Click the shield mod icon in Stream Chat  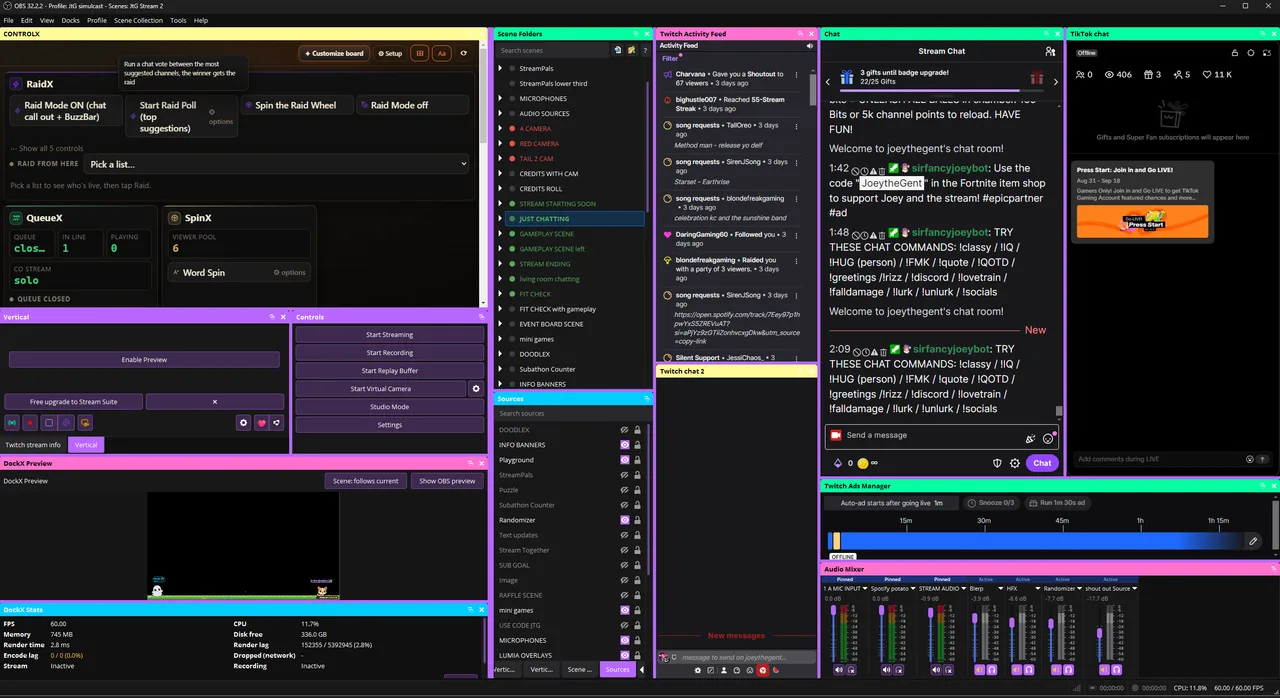997,463
